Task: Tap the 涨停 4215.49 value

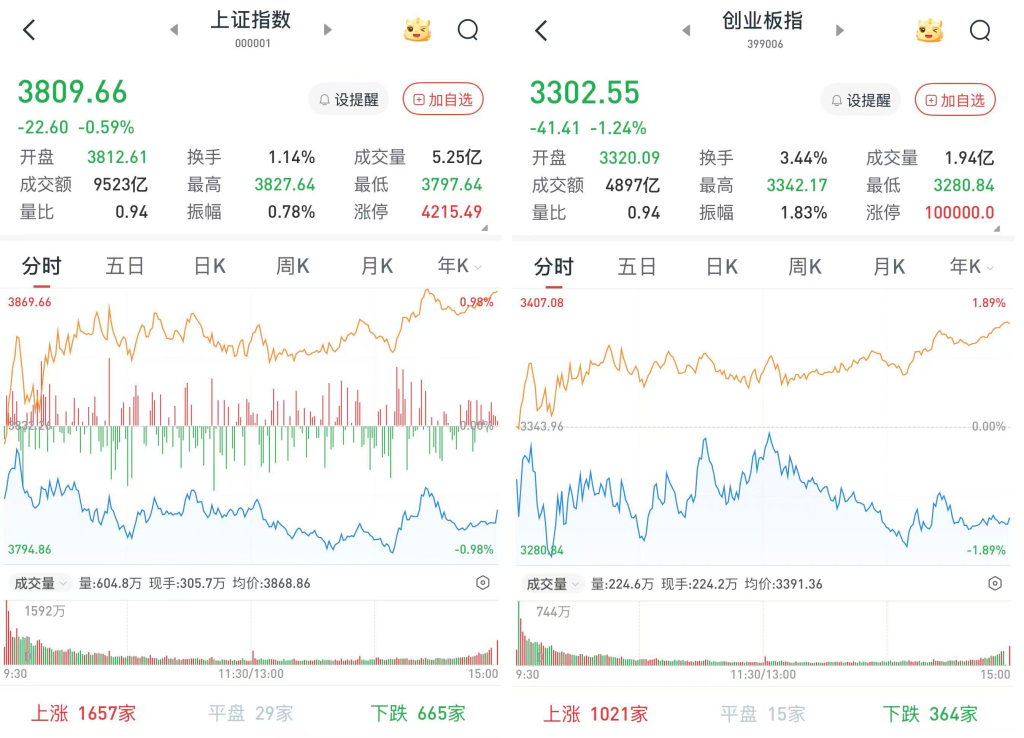Action: point(451,212)
